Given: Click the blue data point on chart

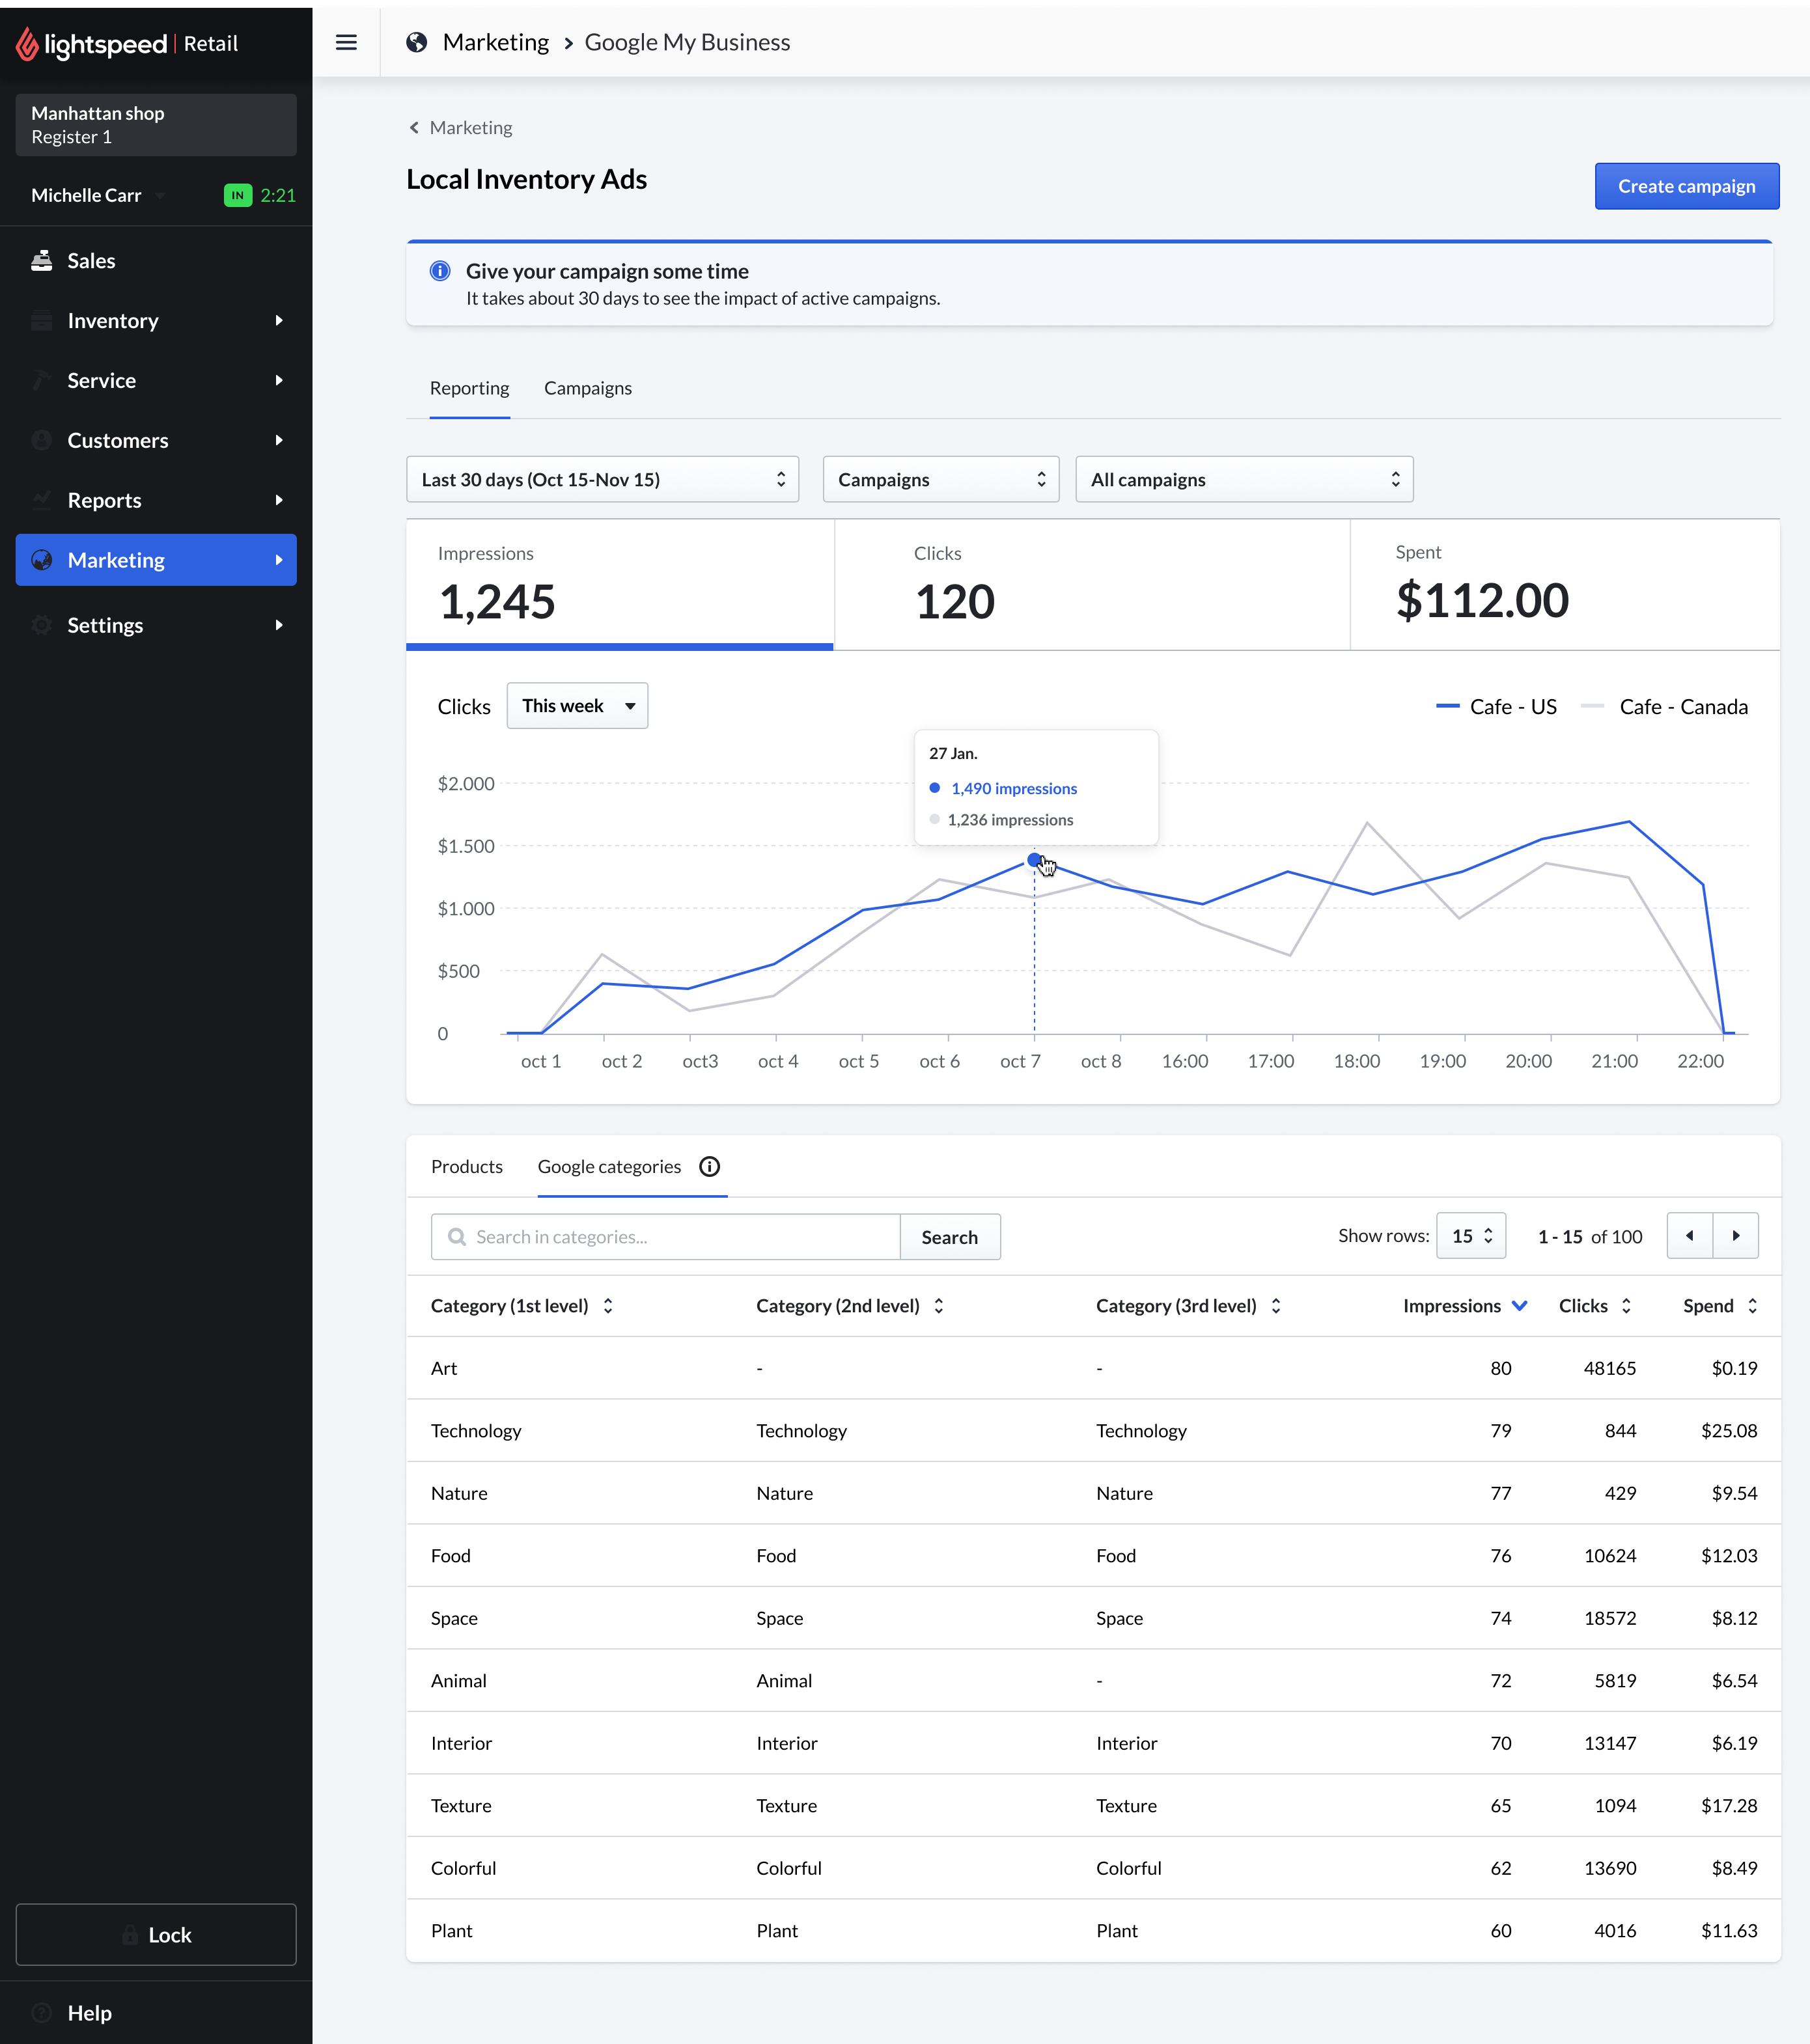Looking at the screenshot, I should [x=1034, y=860].
